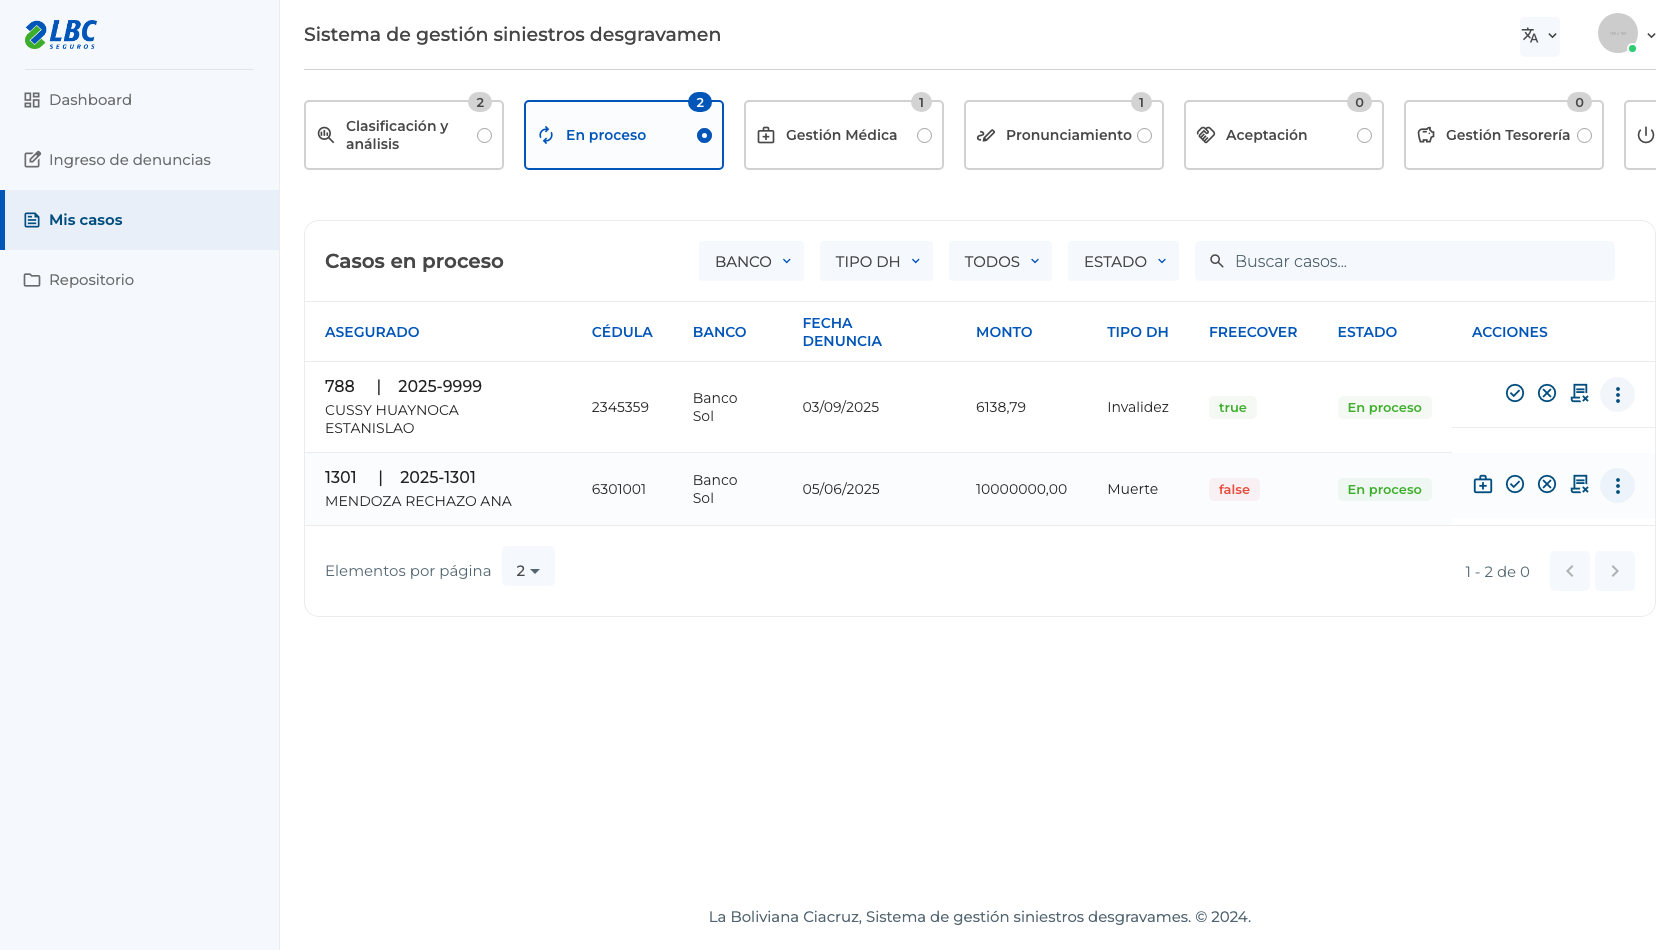1680x950 pixels.
Task: Click the language translate icon
Action: pos(1539,36)
